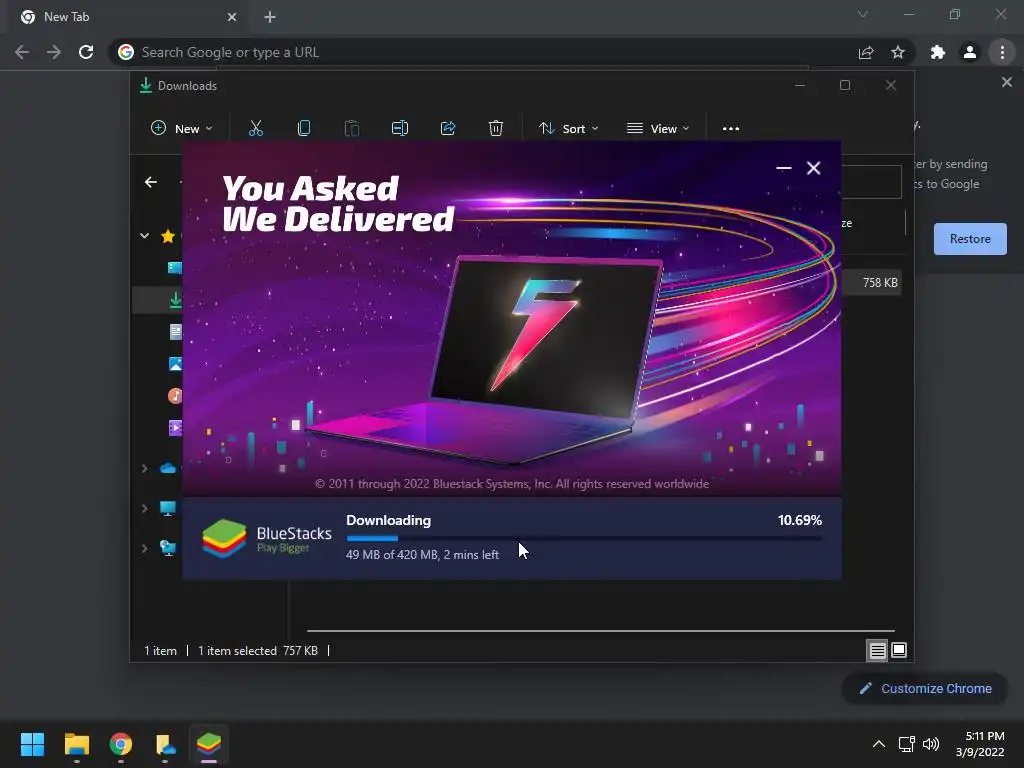1024x768 pixels.
Task: Go back with Downloads window back arrow
Action: click(x=151, y=182)
